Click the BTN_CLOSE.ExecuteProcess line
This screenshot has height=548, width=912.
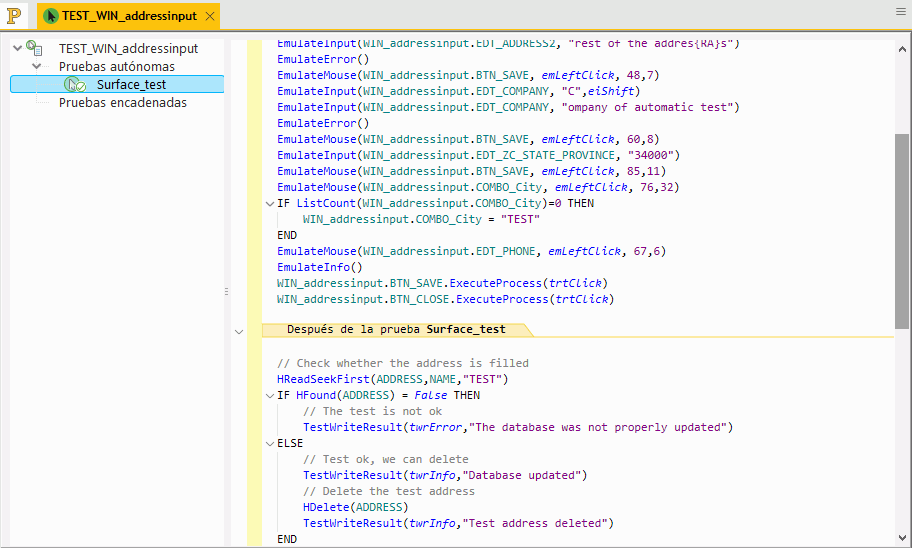(446, 299)
